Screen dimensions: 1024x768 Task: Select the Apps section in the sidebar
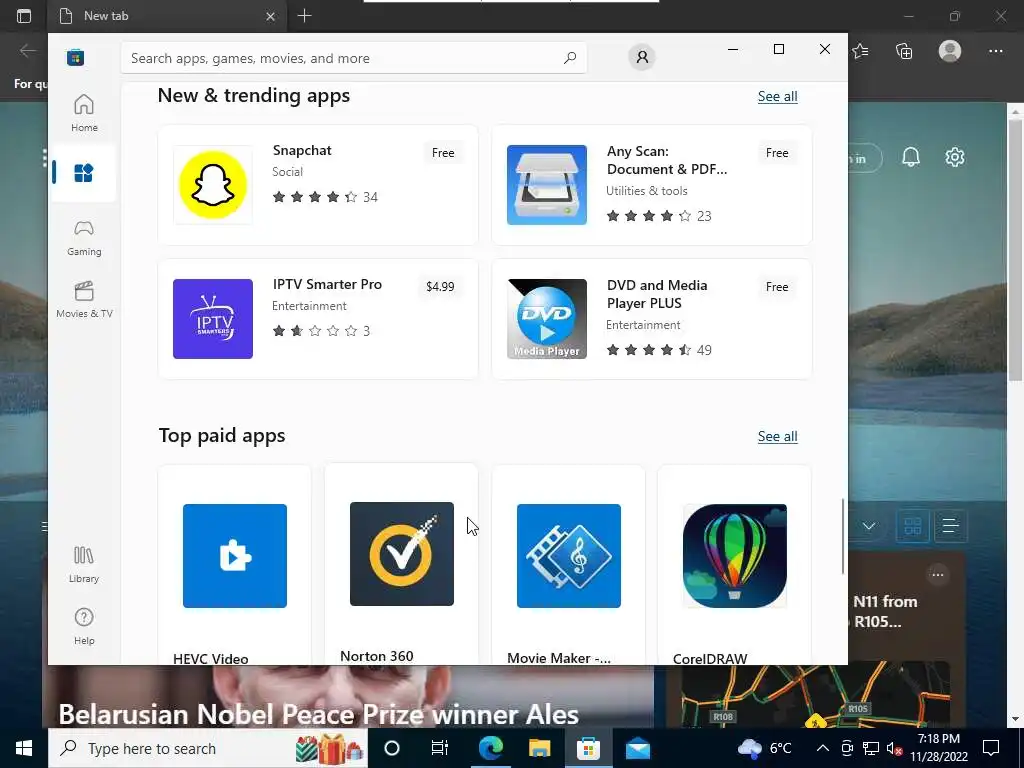84,173
